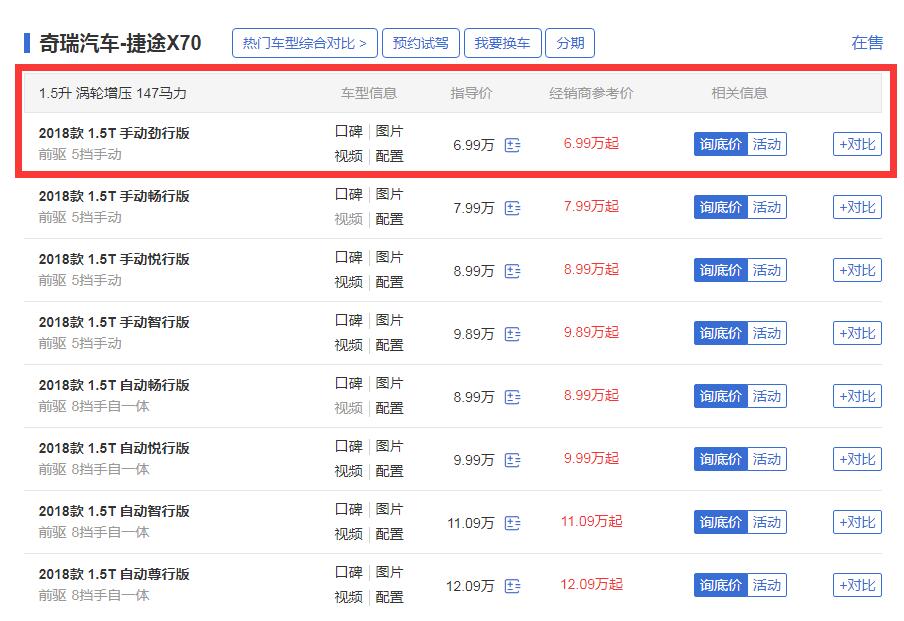The image size is (904, 621).
Task: Open price calculator icon for 自动畅行版
Action: [x=512, y=397]
